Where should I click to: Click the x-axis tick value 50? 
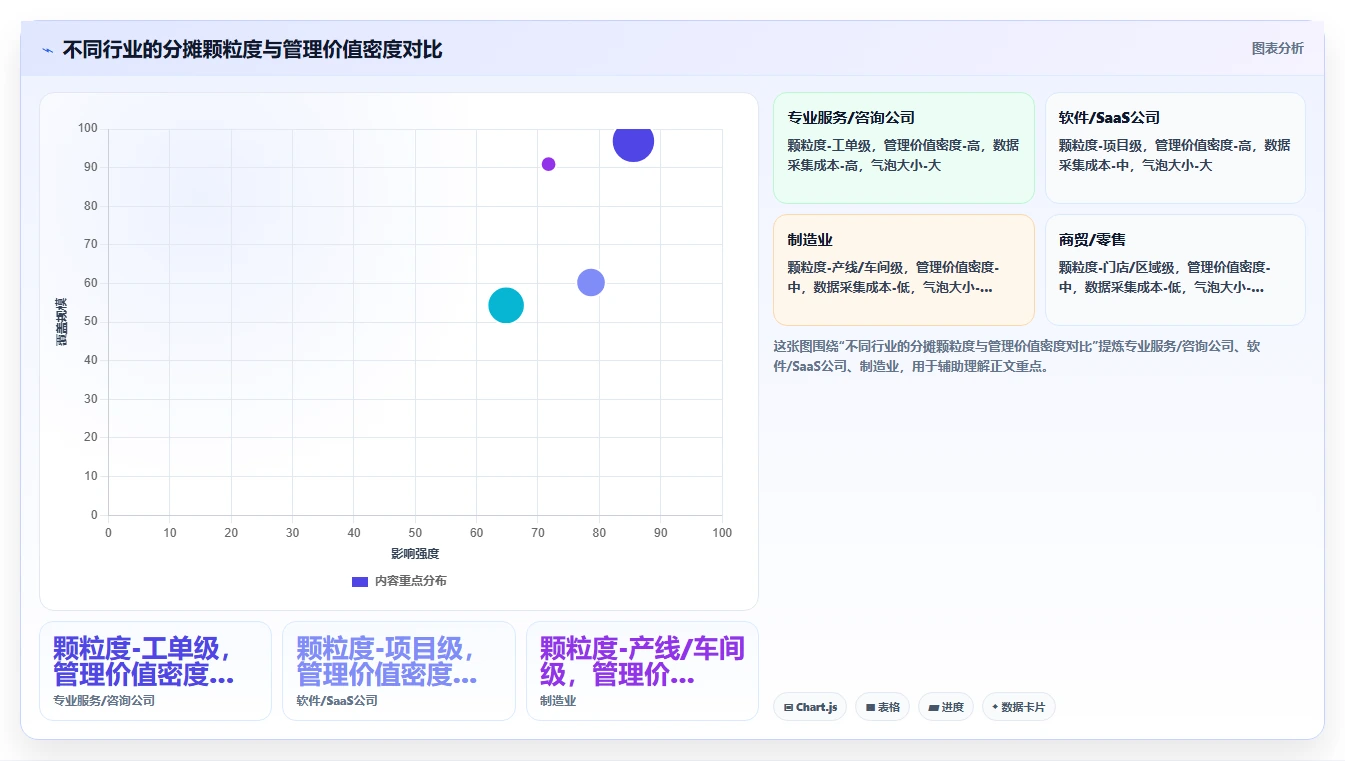[415, 533]
